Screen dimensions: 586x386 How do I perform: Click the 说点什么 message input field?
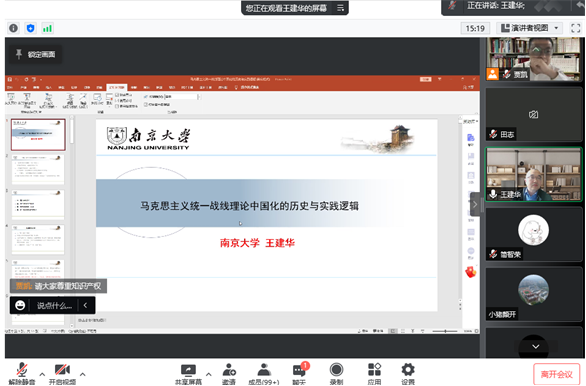[54, 306]
